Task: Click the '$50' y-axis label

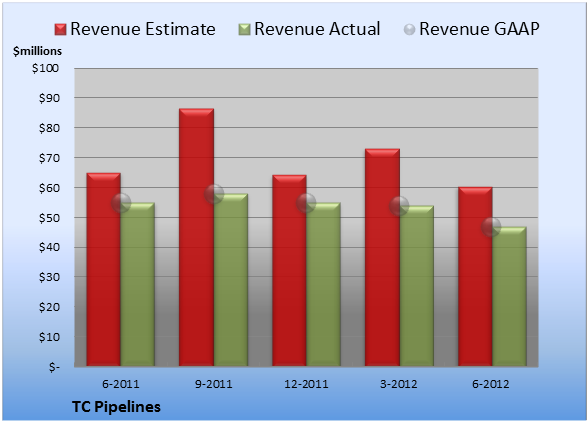Action: (49, 218)
